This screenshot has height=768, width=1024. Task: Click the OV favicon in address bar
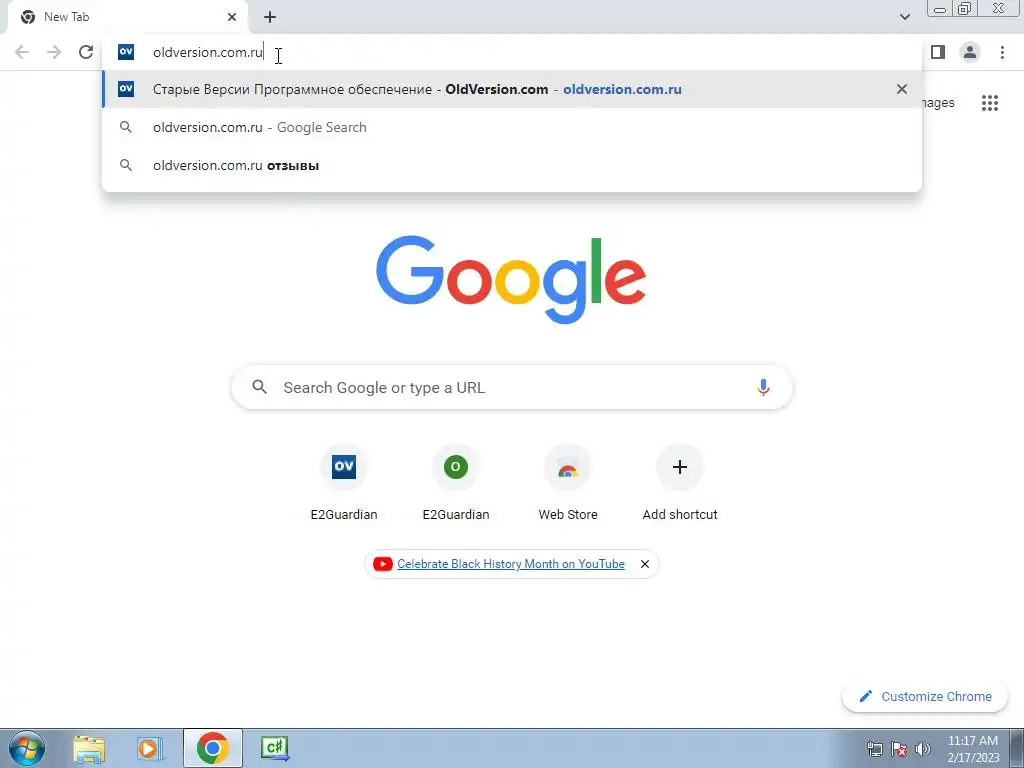[x=126, y=52]
